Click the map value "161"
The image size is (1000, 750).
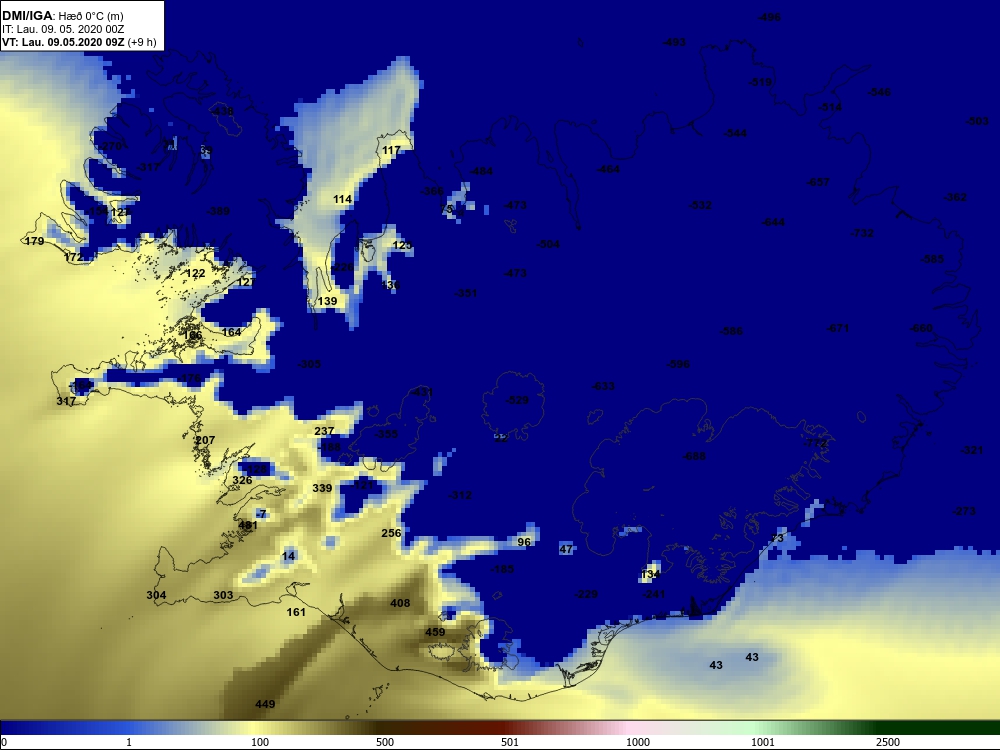[x=296, y=612]
